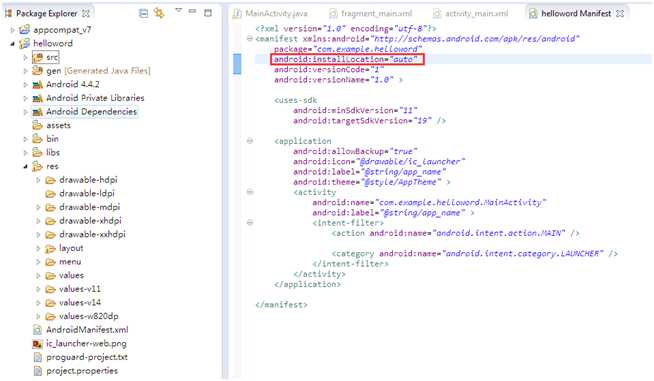Click the Android 4.4.2 library icon

click(38, 85)
